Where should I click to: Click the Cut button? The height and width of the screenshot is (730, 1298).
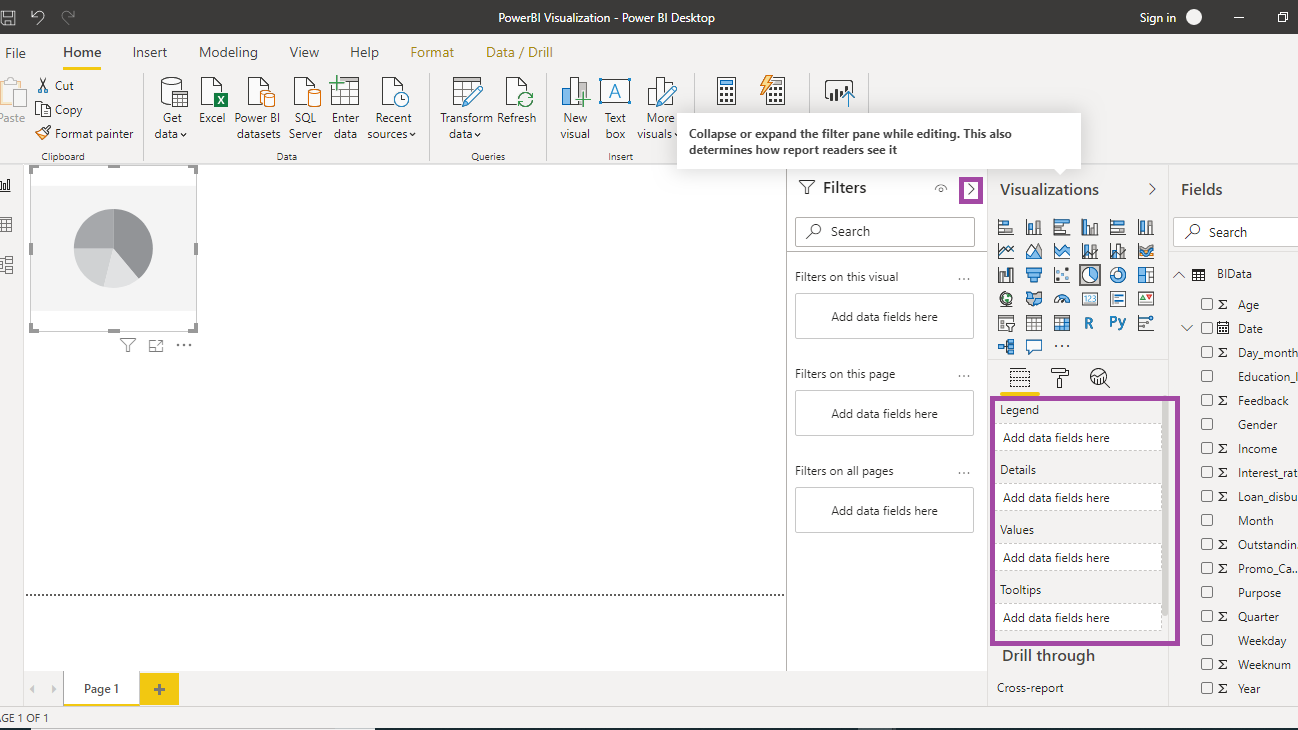[x=55, y=86]
